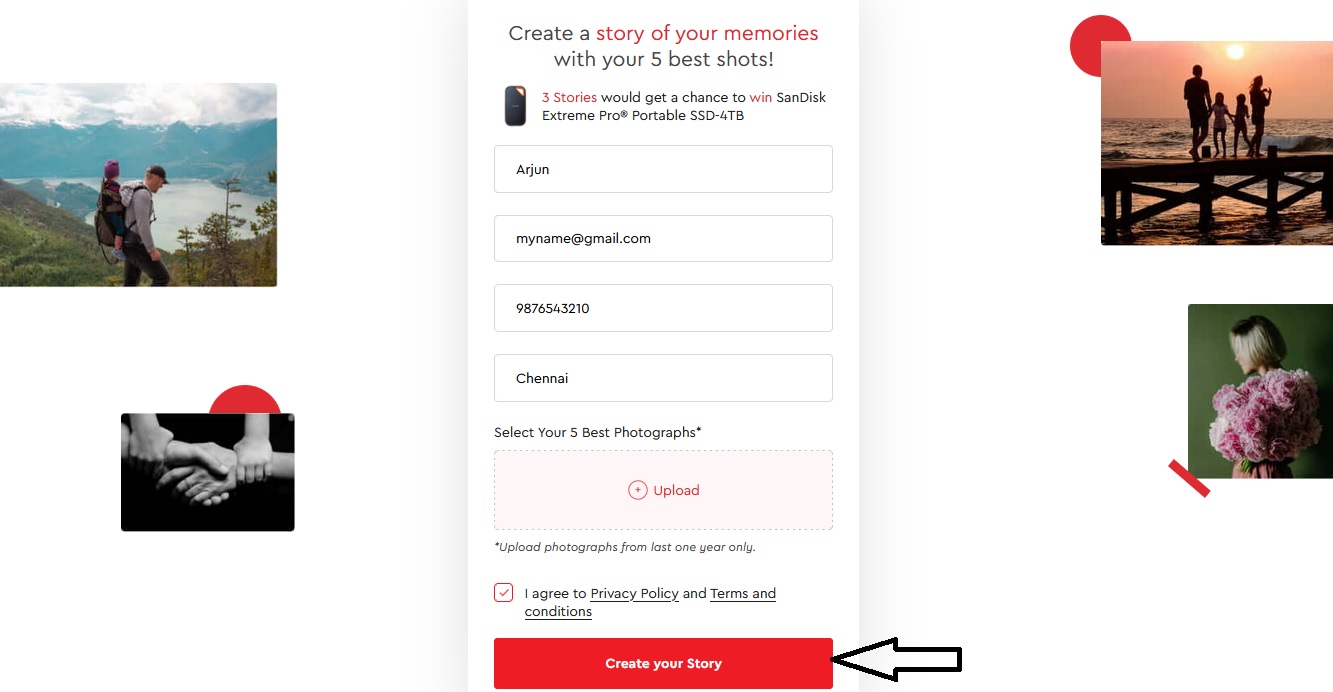Click the name field containing Arjun
Image resolution: width=1333 pixels, height=692 pixels.
[x=663, y=169]
